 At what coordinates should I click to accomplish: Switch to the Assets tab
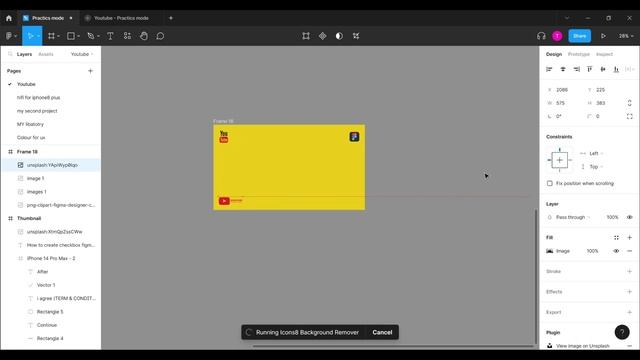pyautogui.click(x=46, y=54)
